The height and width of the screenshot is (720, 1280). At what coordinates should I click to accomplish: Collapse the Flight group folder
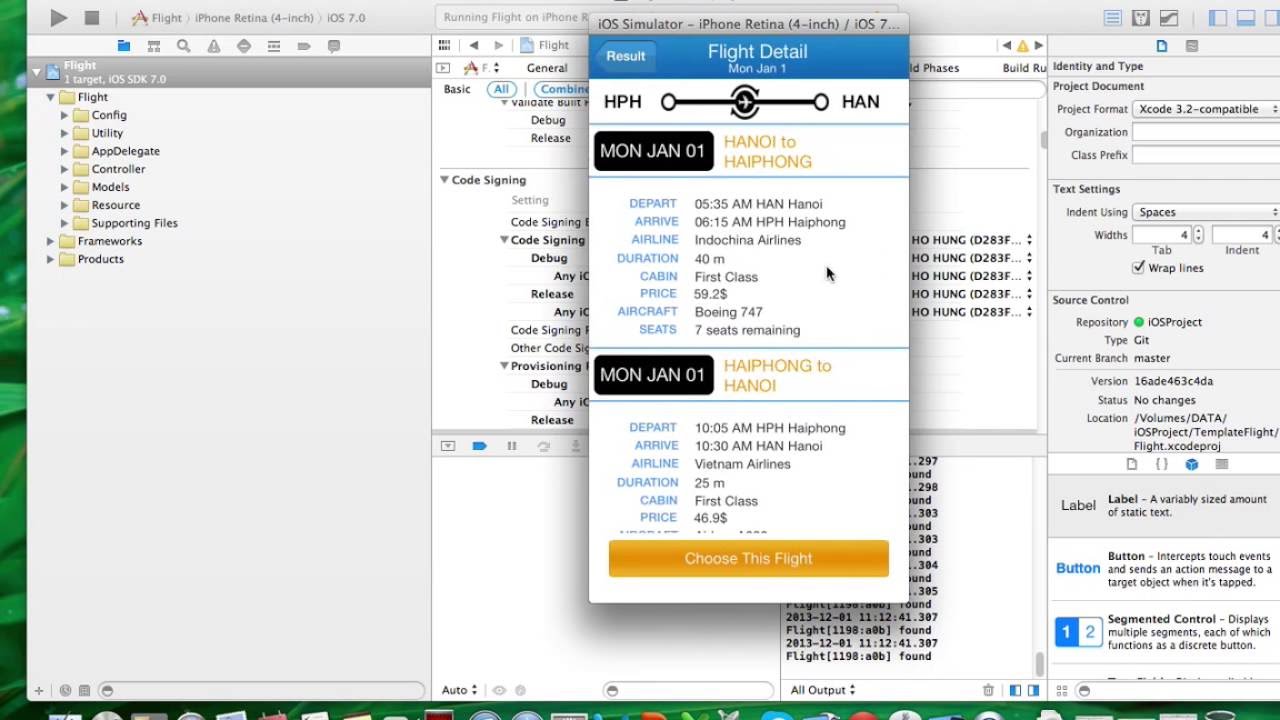click(x=50, y=97)
